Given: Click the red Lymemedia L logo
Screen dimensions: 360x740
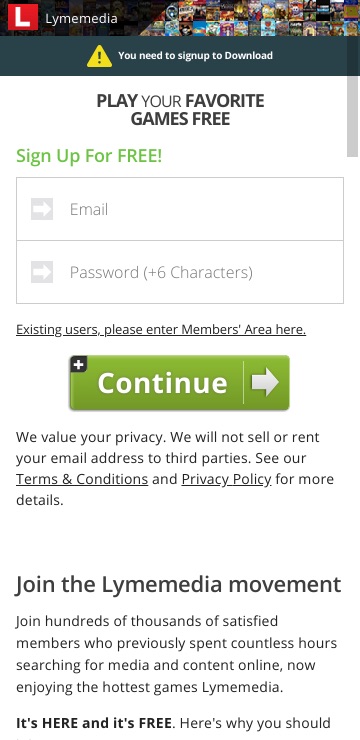Looking at the screenshot, I should (23, 17).
